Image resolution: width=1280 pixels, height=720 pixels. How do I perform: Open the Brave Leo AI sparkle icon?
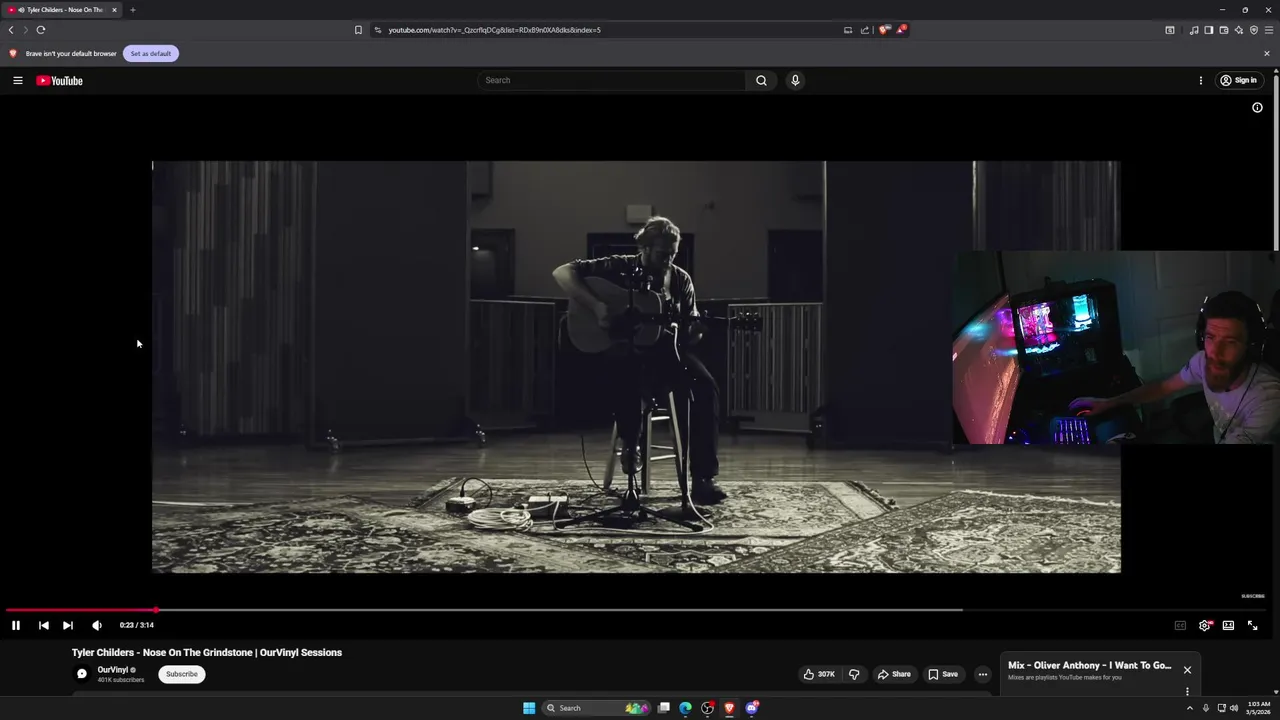[1239, 30]
